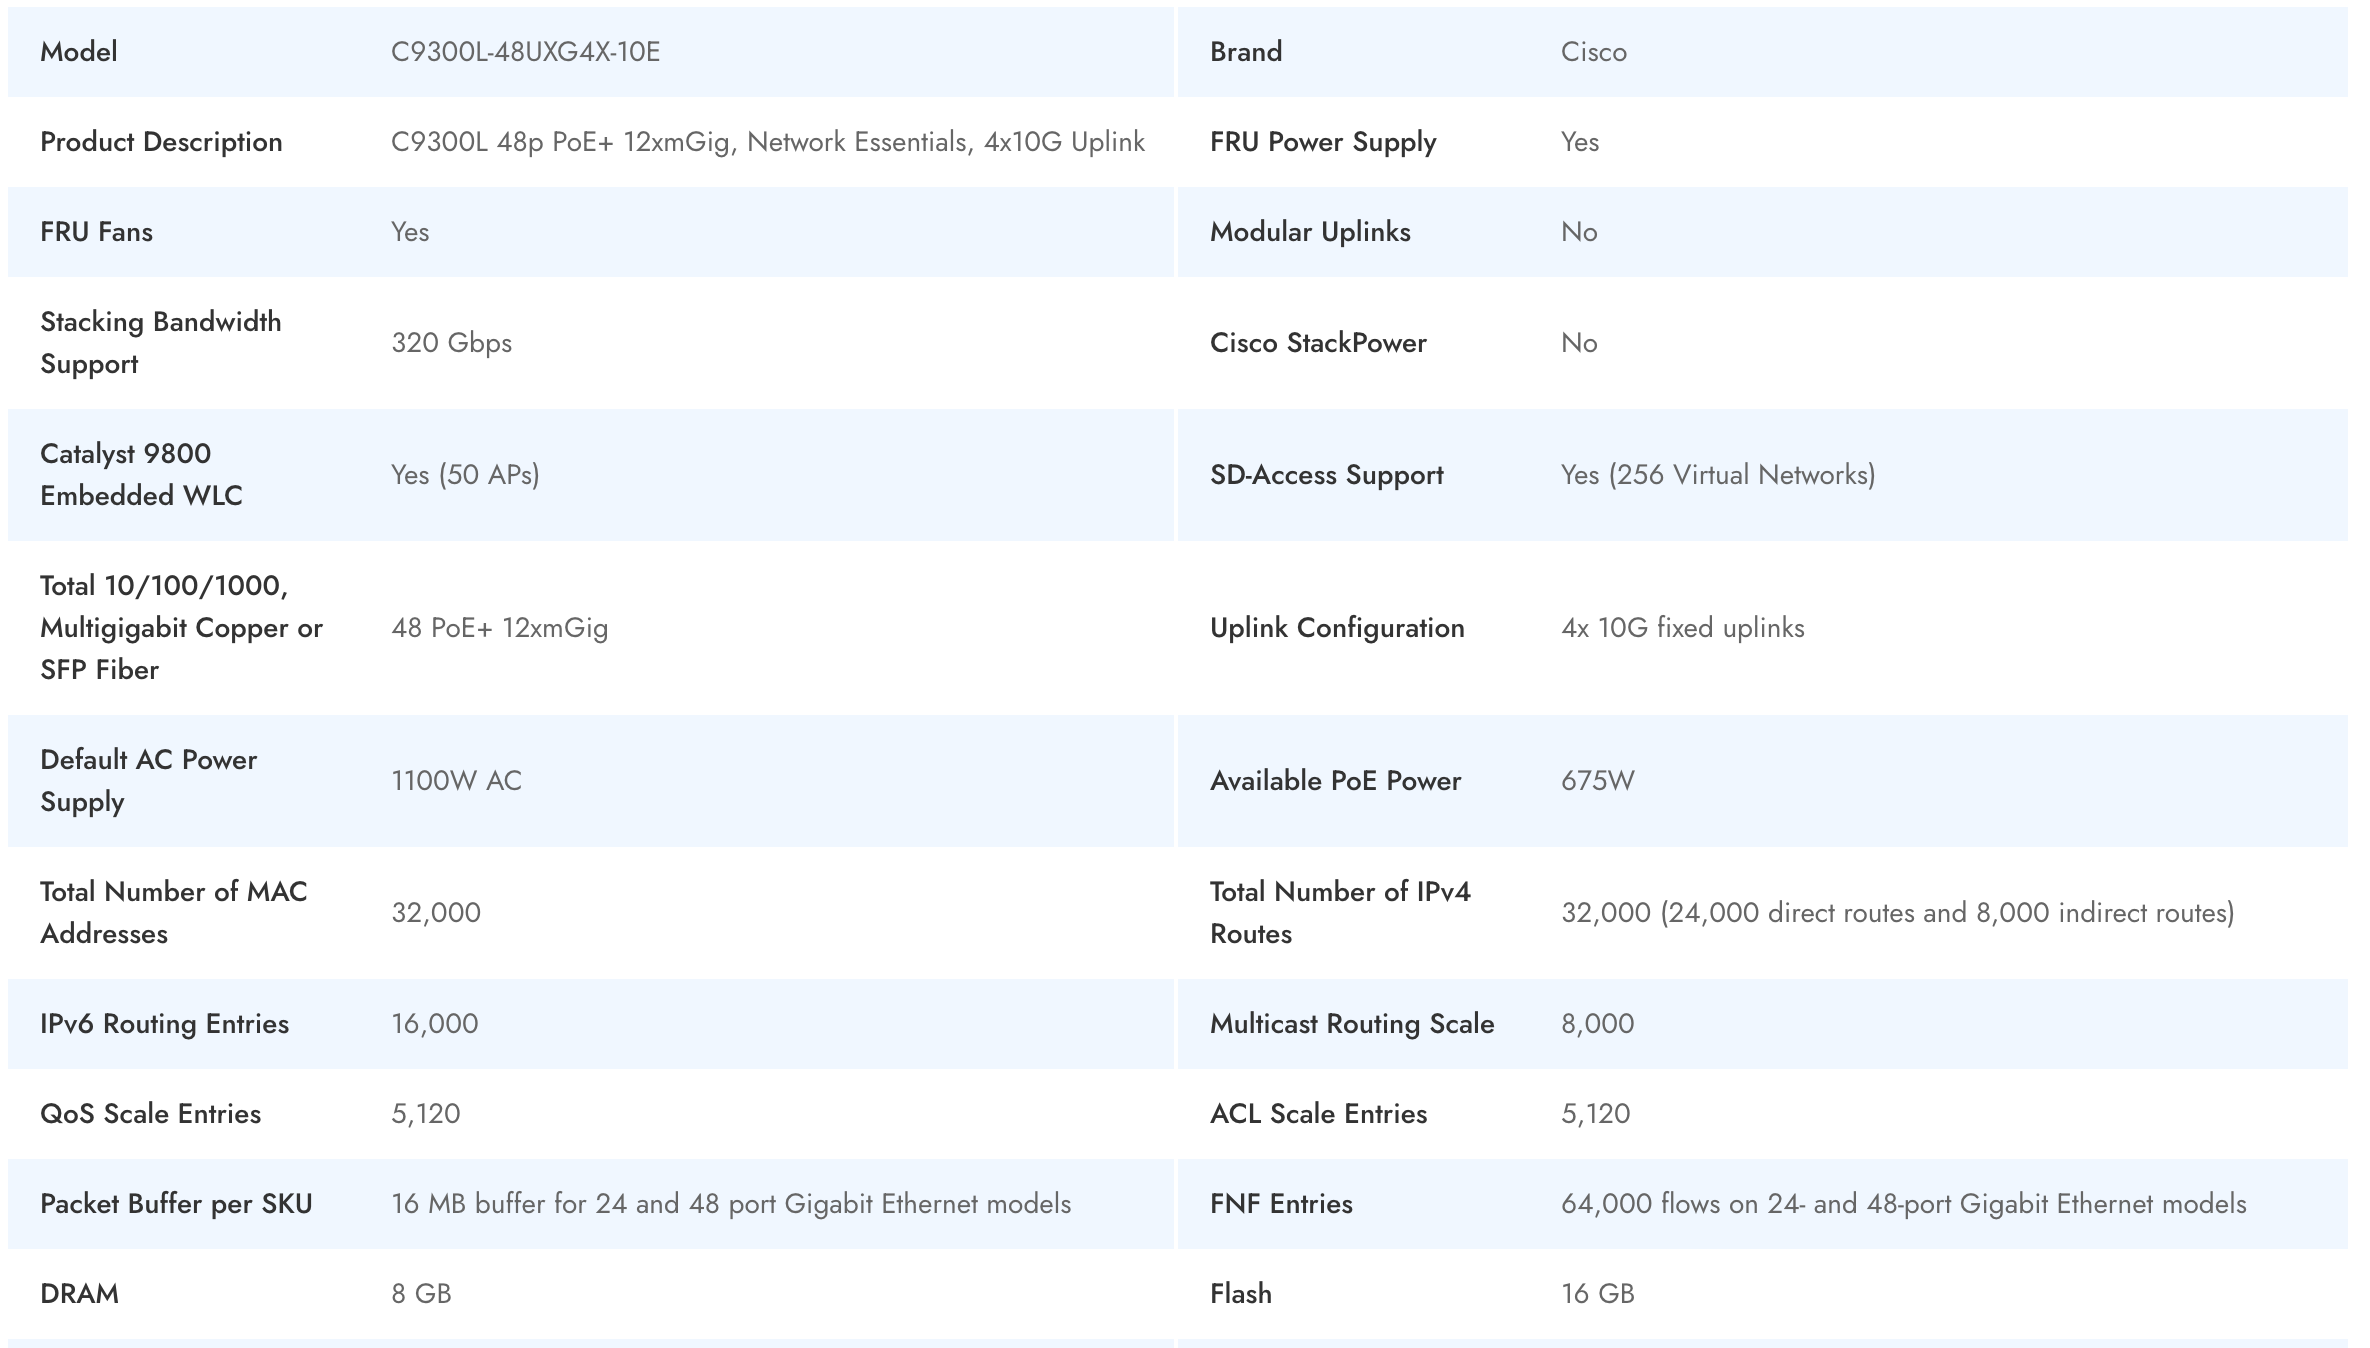Screen dimensions: 2370x1348
Task: Select the Modular Uplinks label
Action: pos(1309,232)
